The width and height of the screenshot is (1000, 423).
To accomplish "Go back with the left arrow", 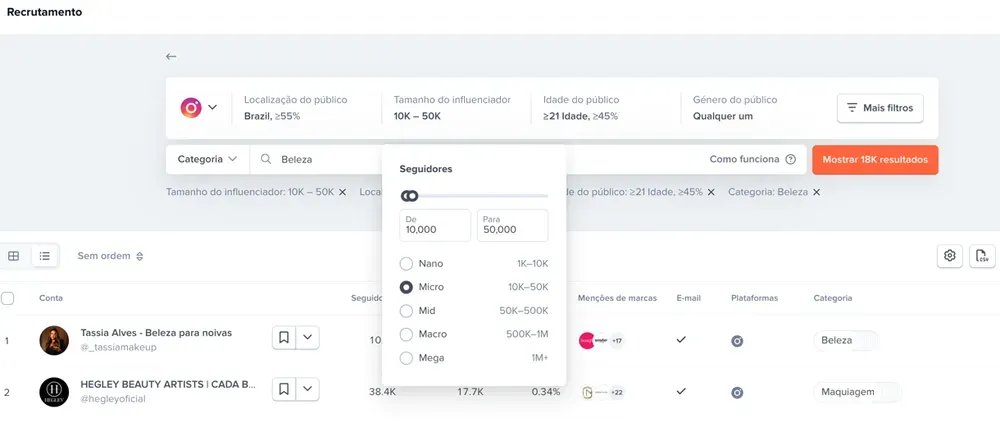I will 170,56.
